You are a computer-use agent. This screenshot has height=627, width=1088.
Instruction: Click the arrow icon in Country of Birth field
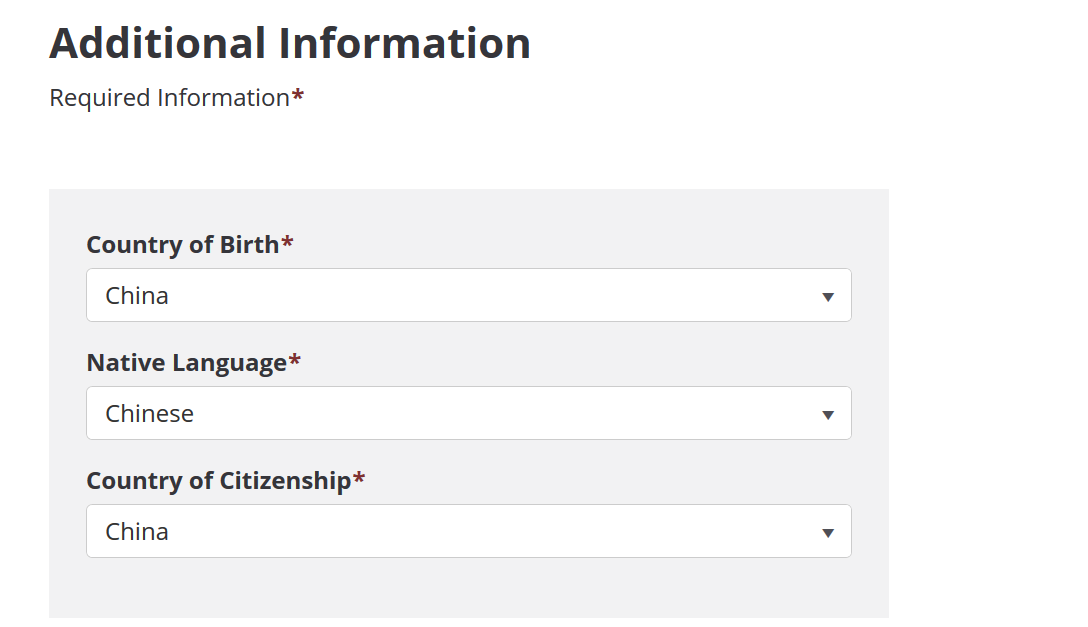click(827, 297)
